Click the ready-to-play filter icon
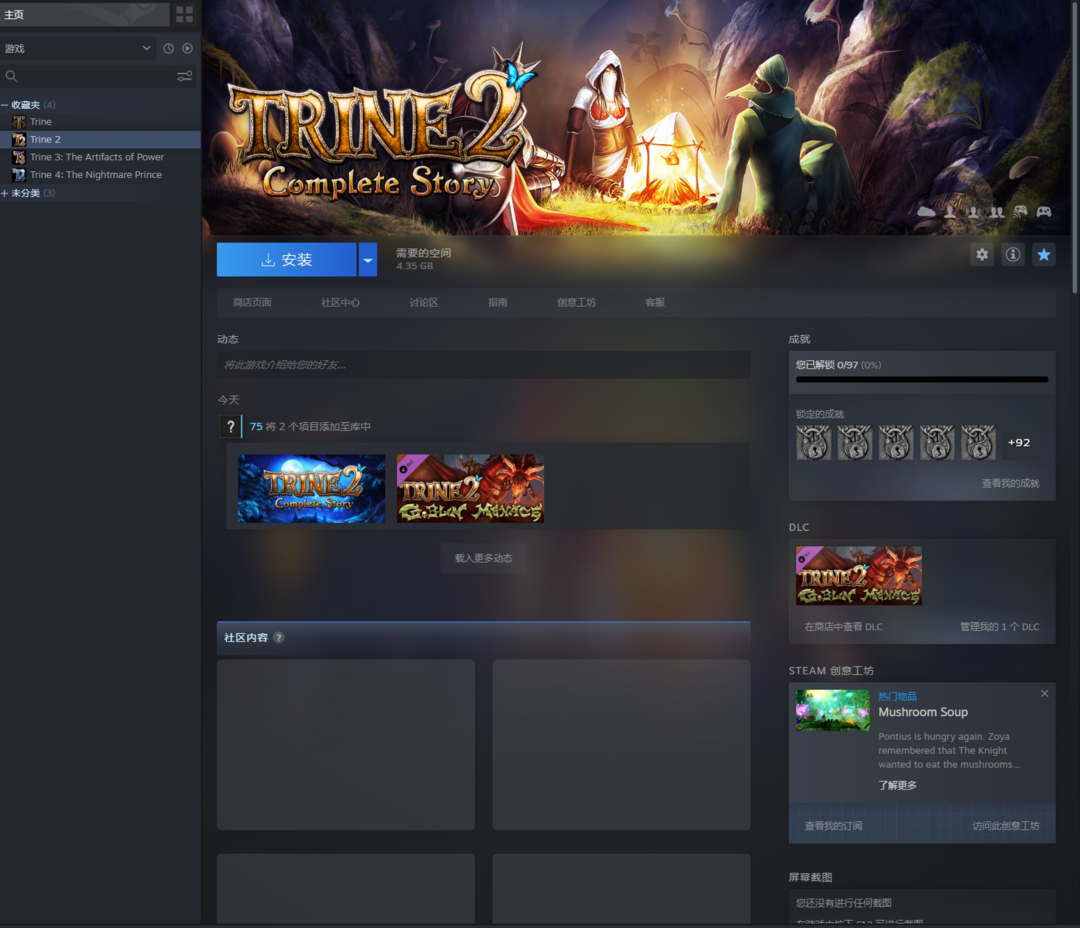This screenshot has width=1080, height=928. coord(187,48)
